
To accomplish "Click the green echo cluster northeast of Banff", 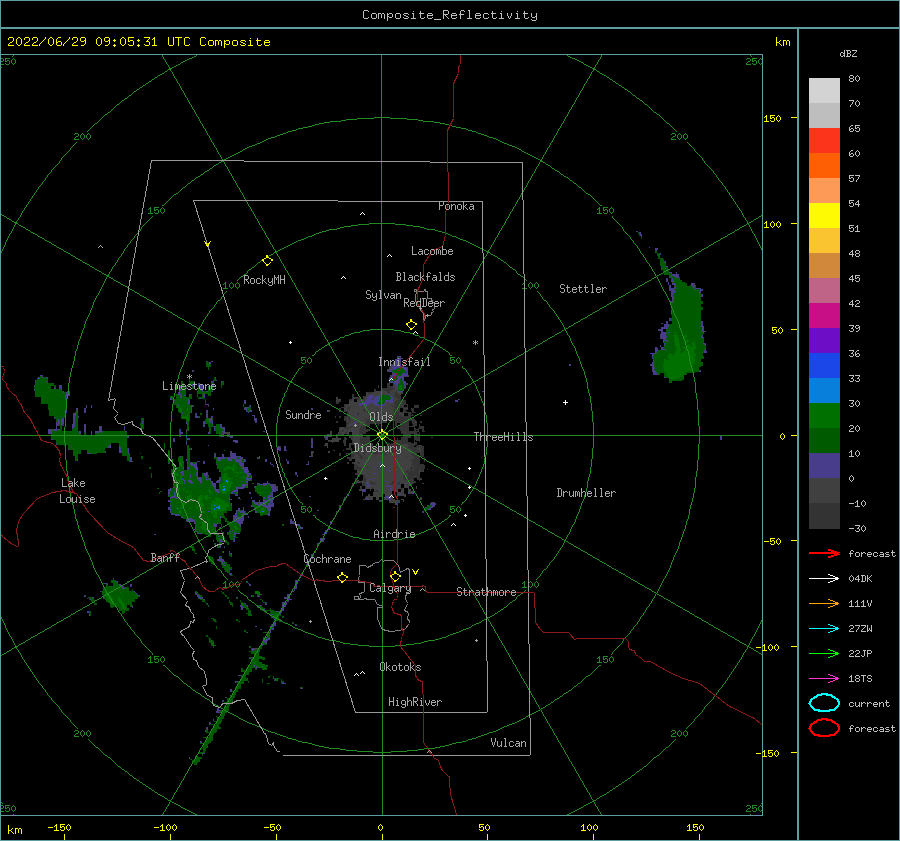I will [210, 494].
